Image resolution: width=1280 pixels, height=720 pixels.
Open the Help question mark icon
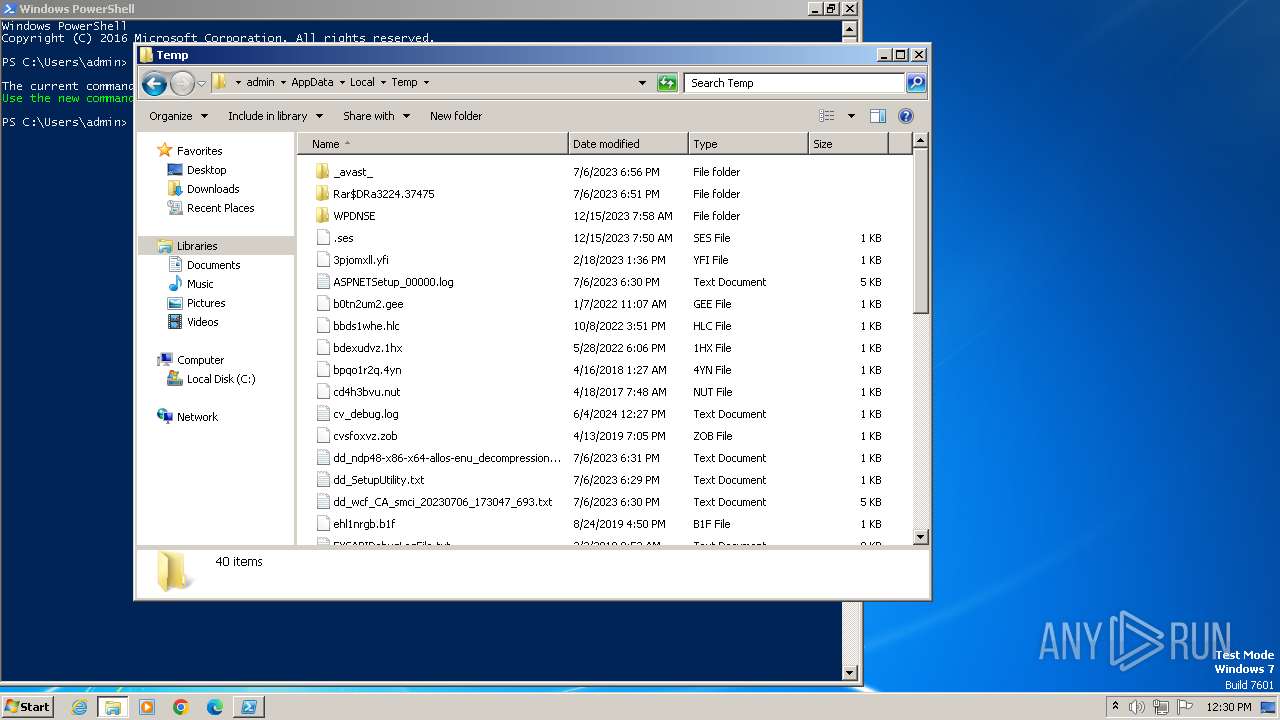(x=906, y=116)
